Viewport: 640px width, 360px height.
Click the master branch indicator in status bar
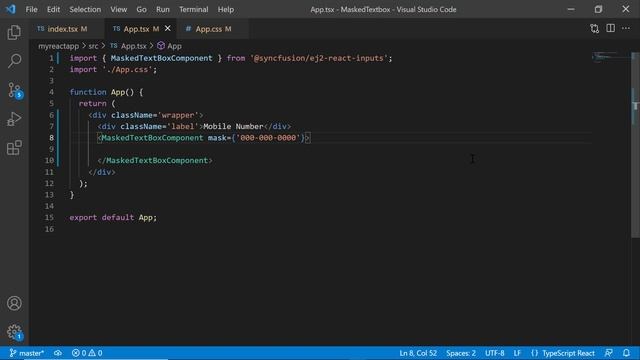(27, 353)
